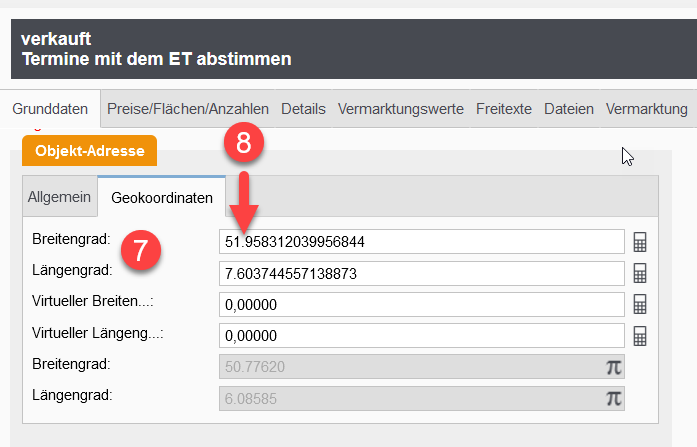This screenshot has width=697, height=447.
Task: Open the Vermarktung tab
Action: click(646, 109)
